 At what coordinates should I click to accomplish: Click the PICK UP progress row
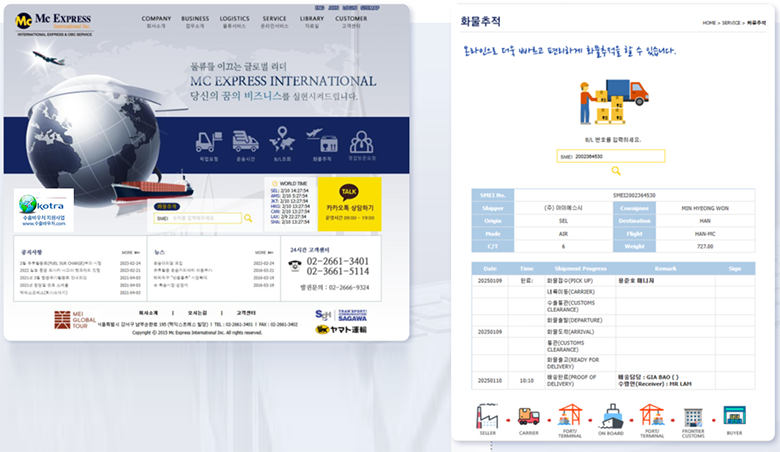[613, 281]
